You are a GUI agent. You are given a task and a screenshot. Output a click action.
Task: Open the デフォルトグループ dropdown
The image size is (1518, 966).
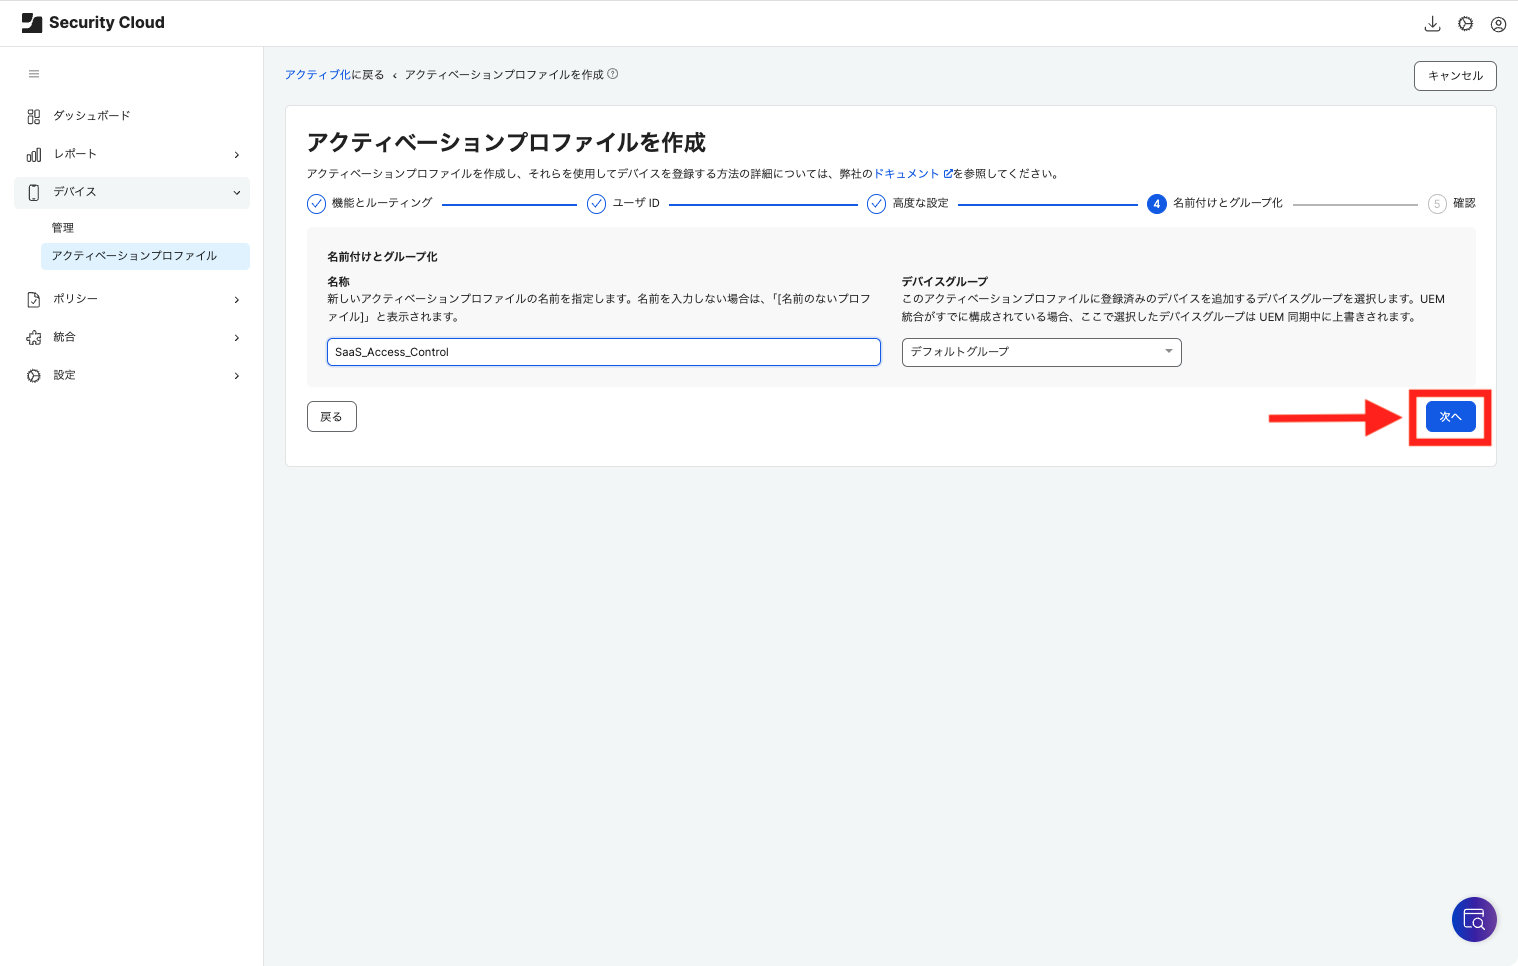point(1041,352)
